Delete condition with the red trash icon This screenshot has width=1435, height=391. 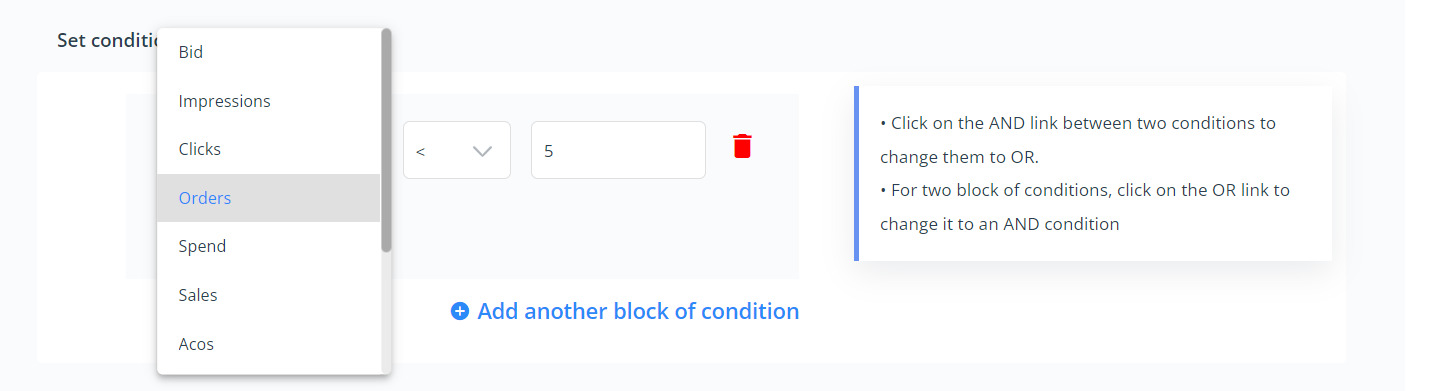point(742,146)
